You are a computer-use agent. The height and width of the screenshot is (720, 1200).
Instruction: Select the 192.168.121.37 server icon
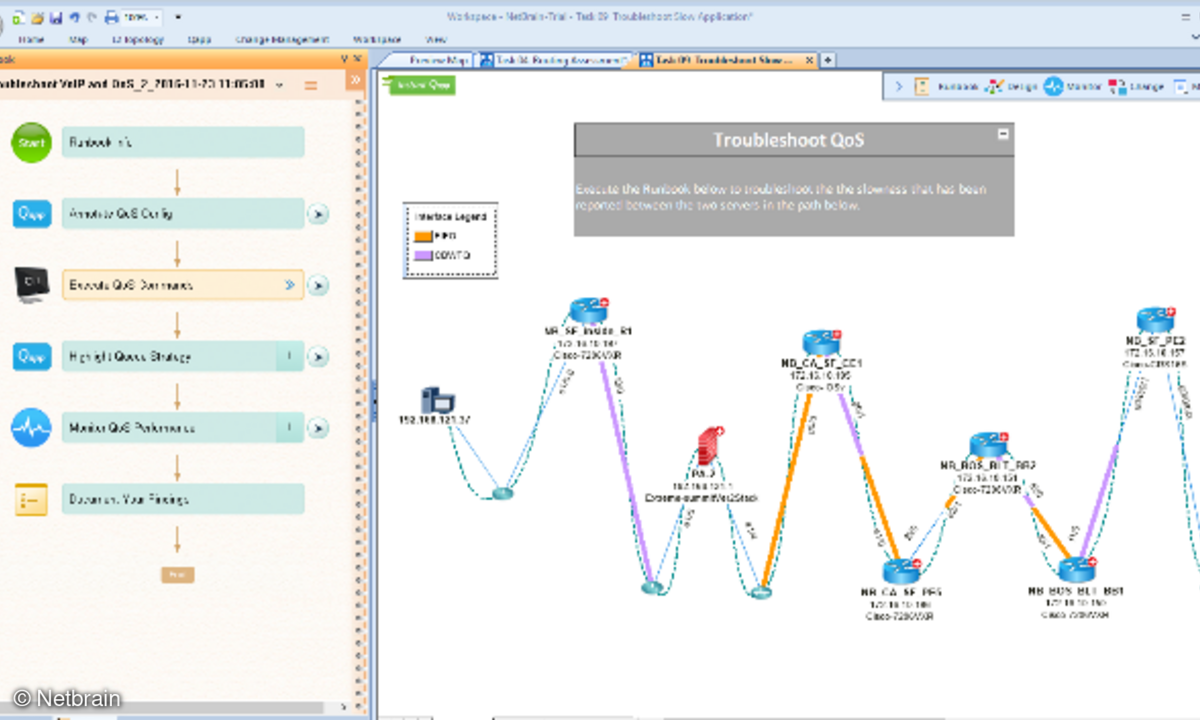(x=437, y=400)
